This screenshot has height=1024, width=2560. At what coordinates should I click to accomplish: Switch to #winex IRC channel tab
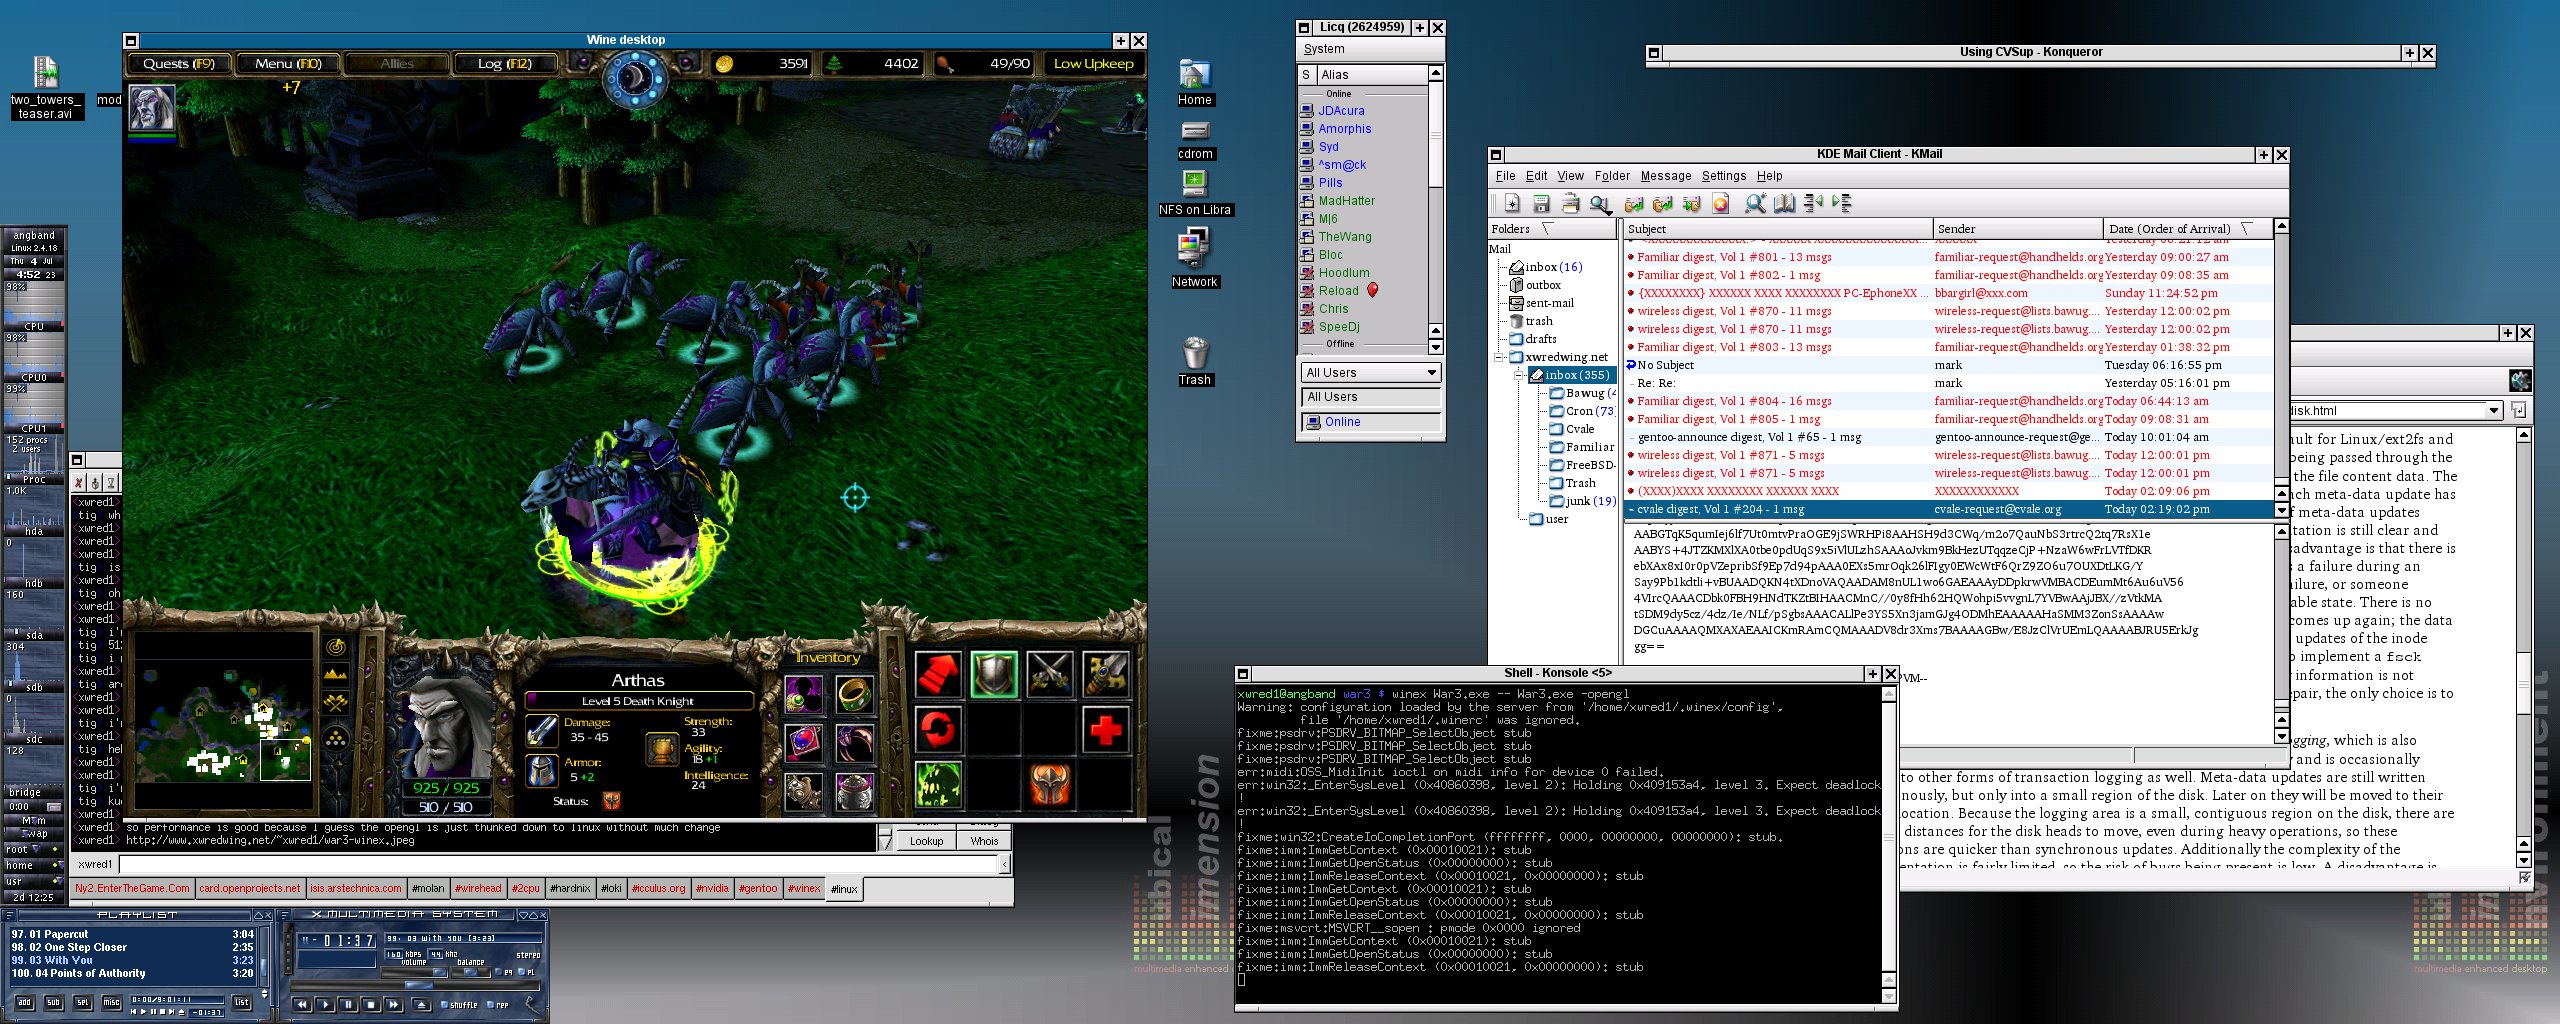pyautogui.click(x=804, y=889)
